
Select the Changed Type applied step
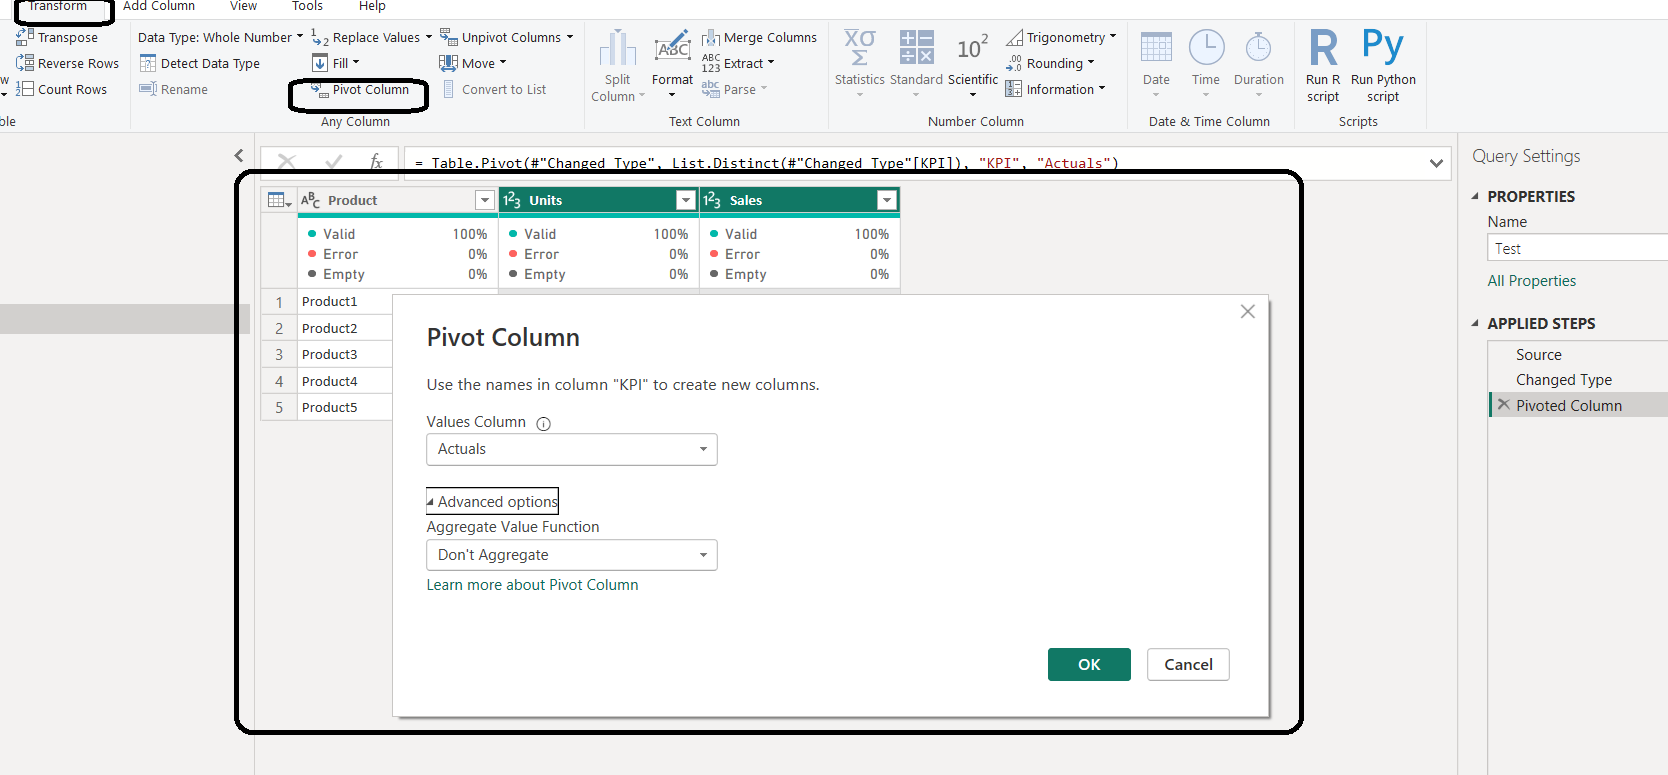pyautogui.click(x=1564, y=380)
